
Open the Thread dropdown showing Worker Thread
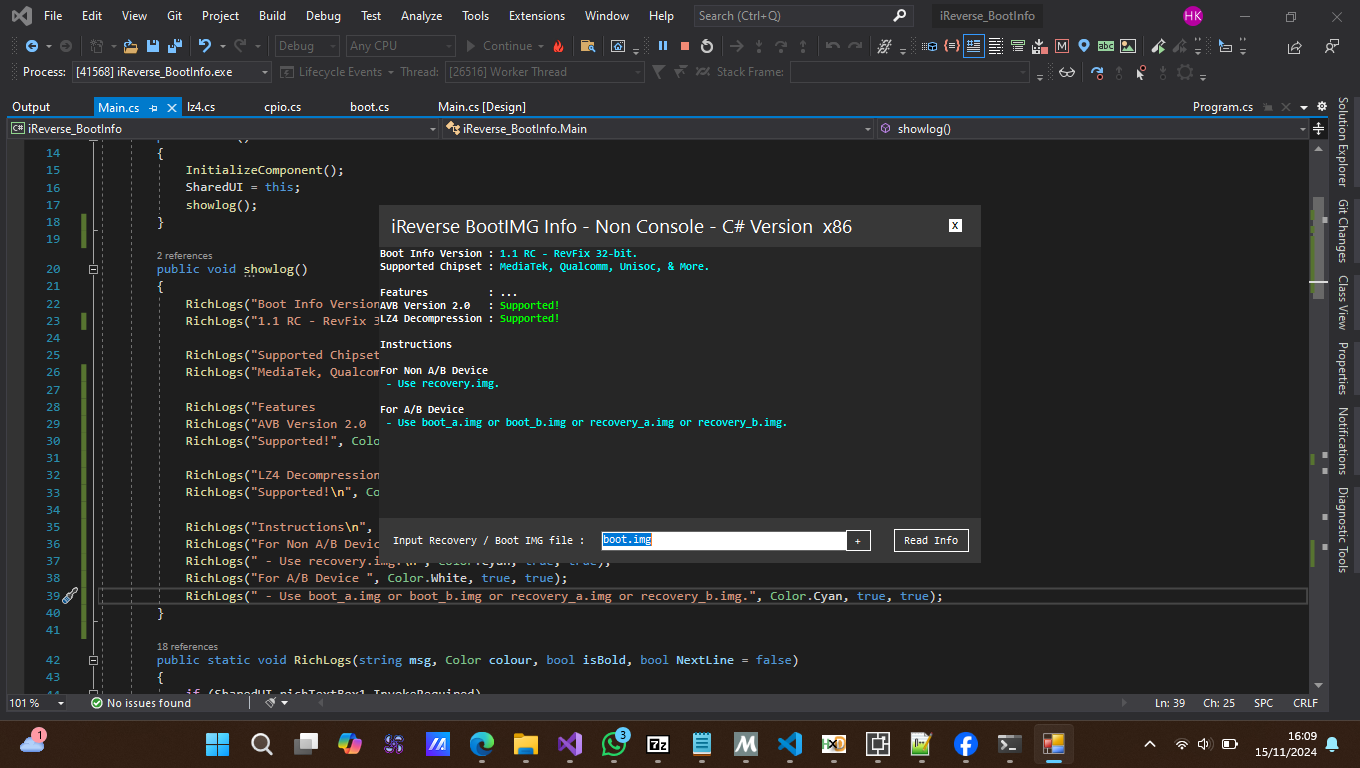[544, 72]
